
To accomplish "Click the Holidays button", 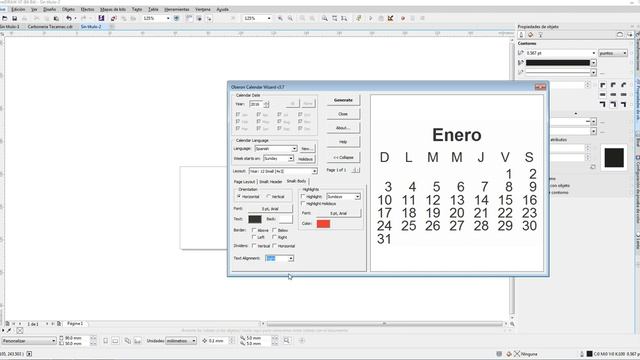I will pyautogui.click(x=306, y=159).
